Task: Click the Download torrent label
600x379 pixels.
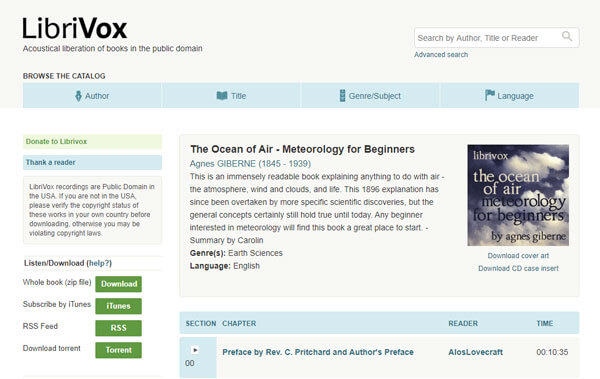Action: (52, 348)
